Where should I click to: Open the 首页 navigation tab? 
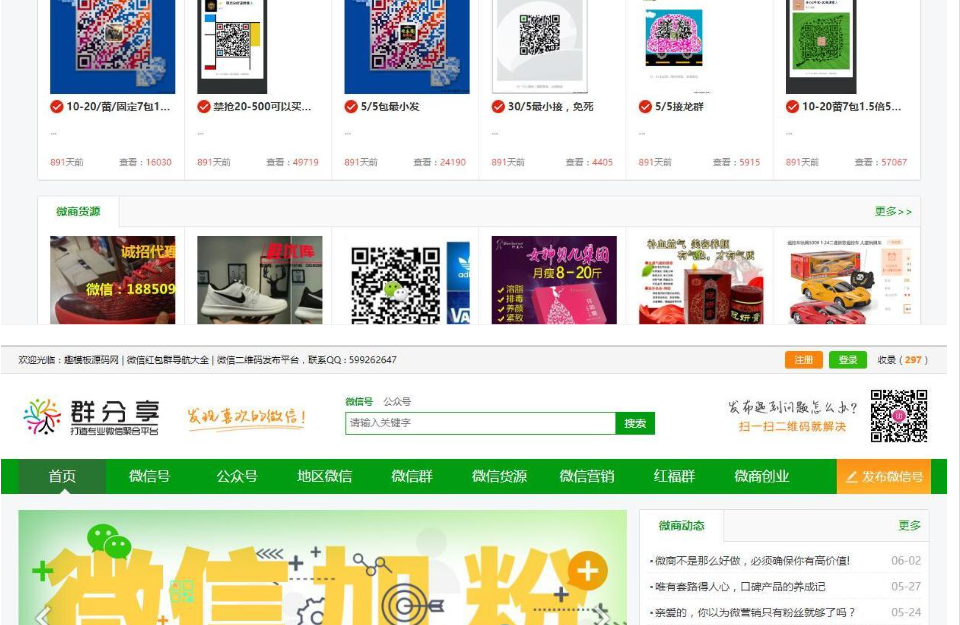(62, 476)
